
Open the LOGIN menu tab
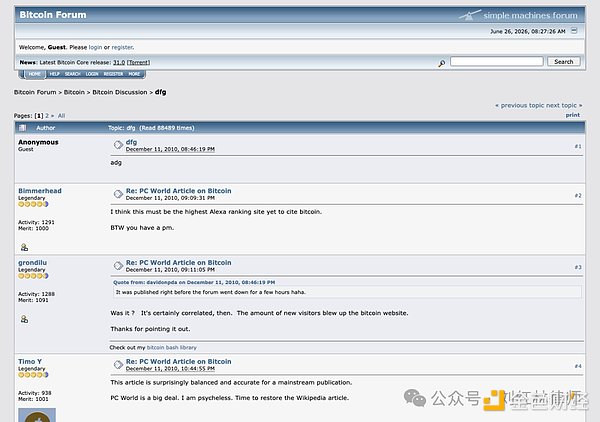[92, 74]
